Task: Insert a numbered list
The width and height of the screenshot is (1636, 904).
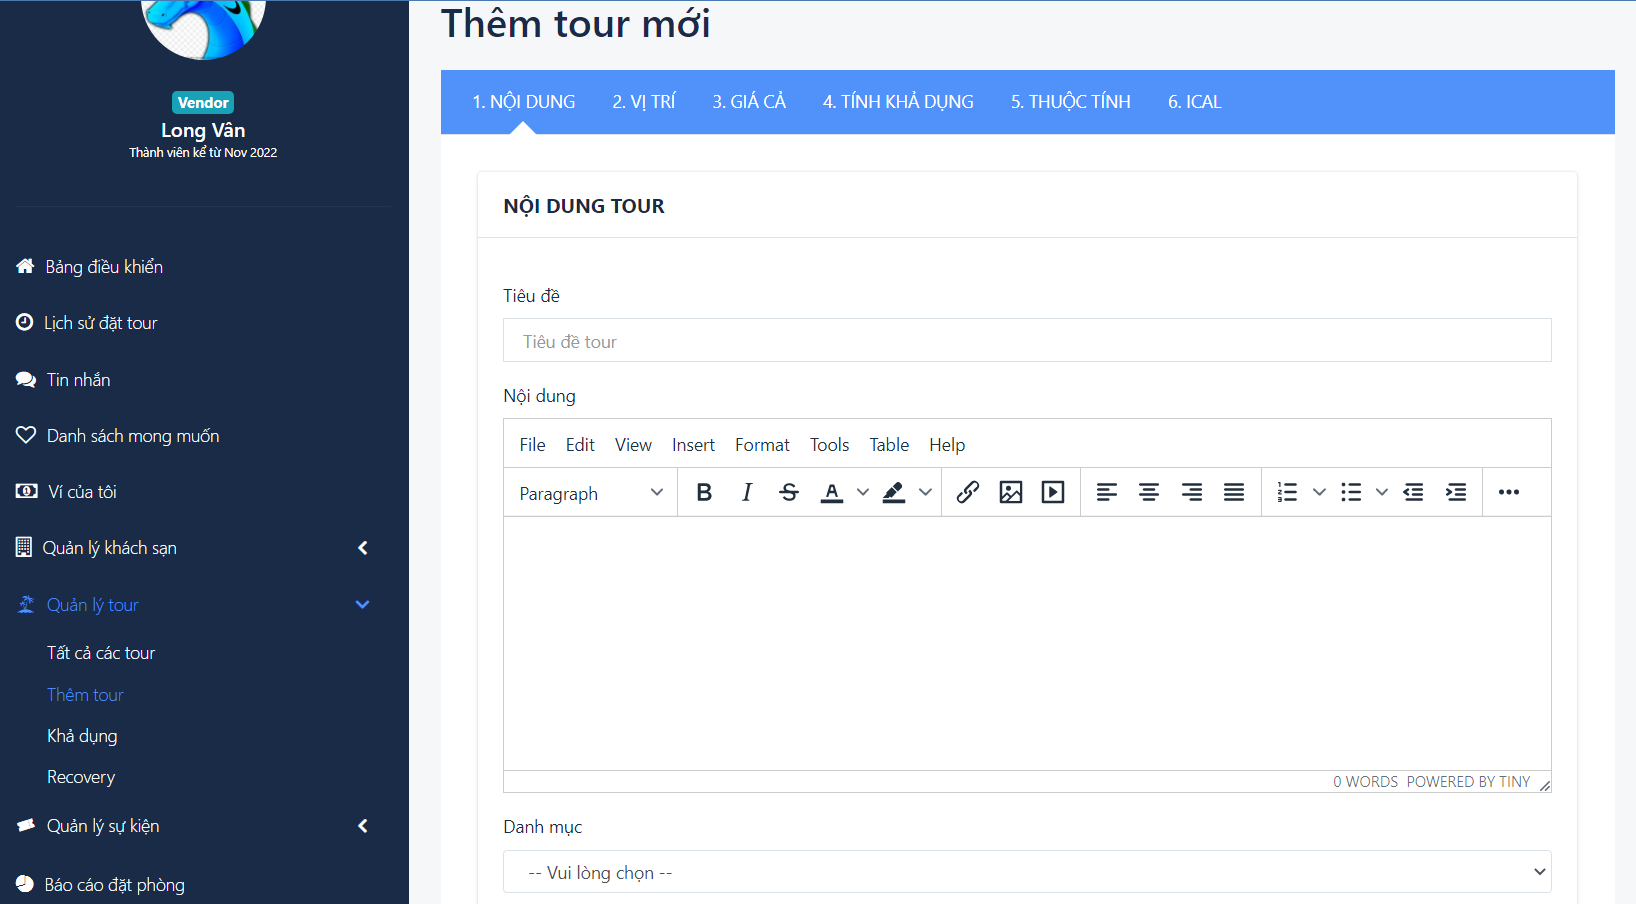Action: [x=1288, y=492]
